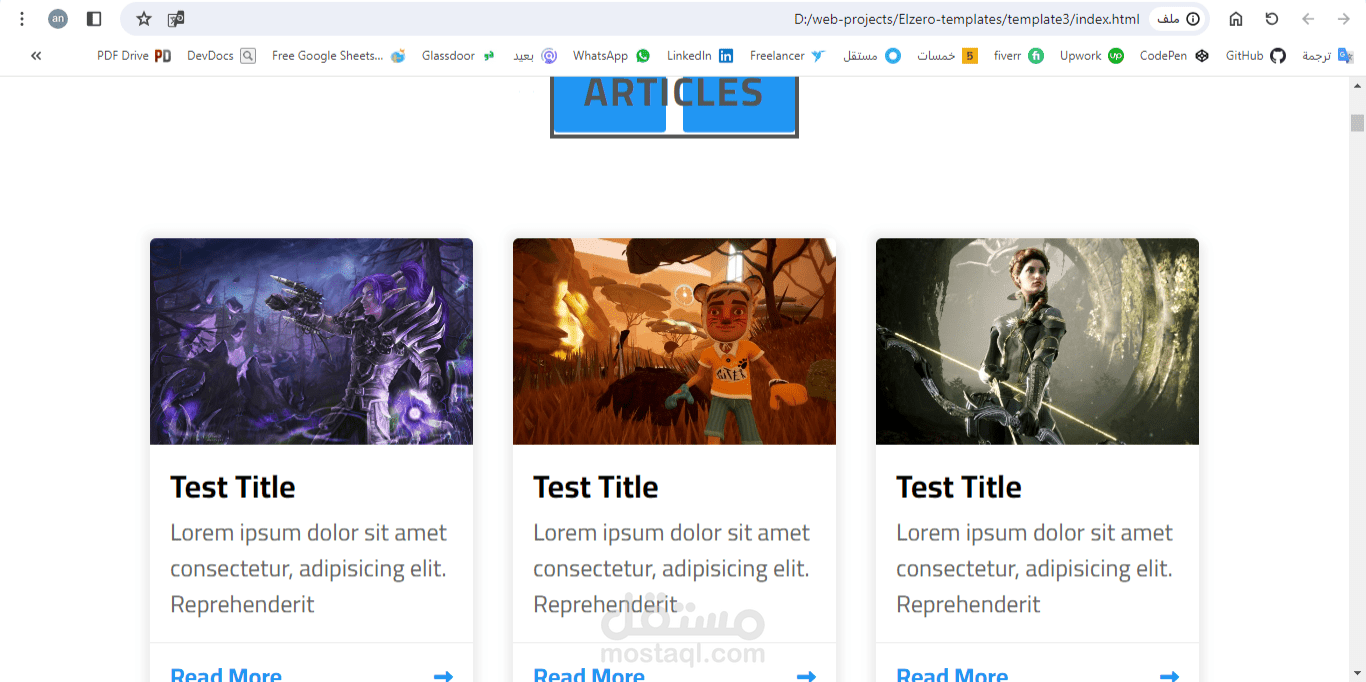Click the scrollbar up arrow
Viewport: 1366px width, 682px height.
coord(1357,85)
